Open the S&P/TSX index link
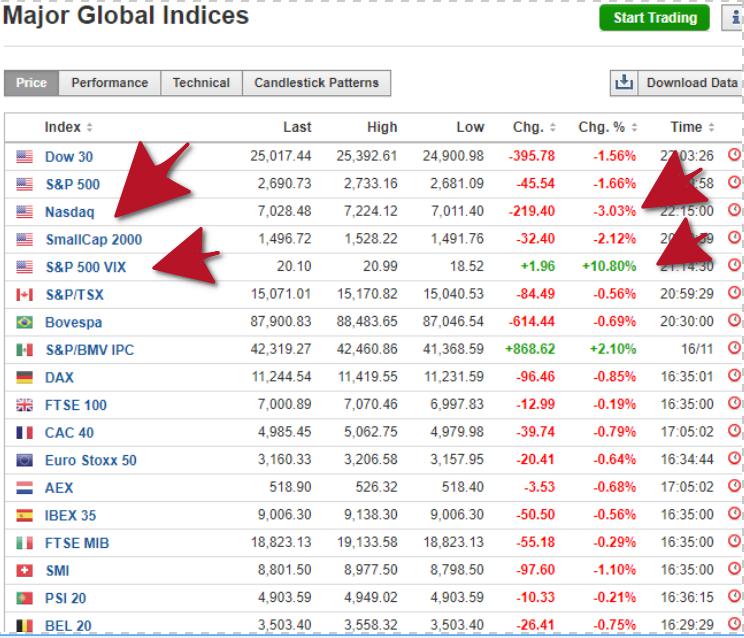The width and height of the screenshot is (744, 638). click(74, 295)
